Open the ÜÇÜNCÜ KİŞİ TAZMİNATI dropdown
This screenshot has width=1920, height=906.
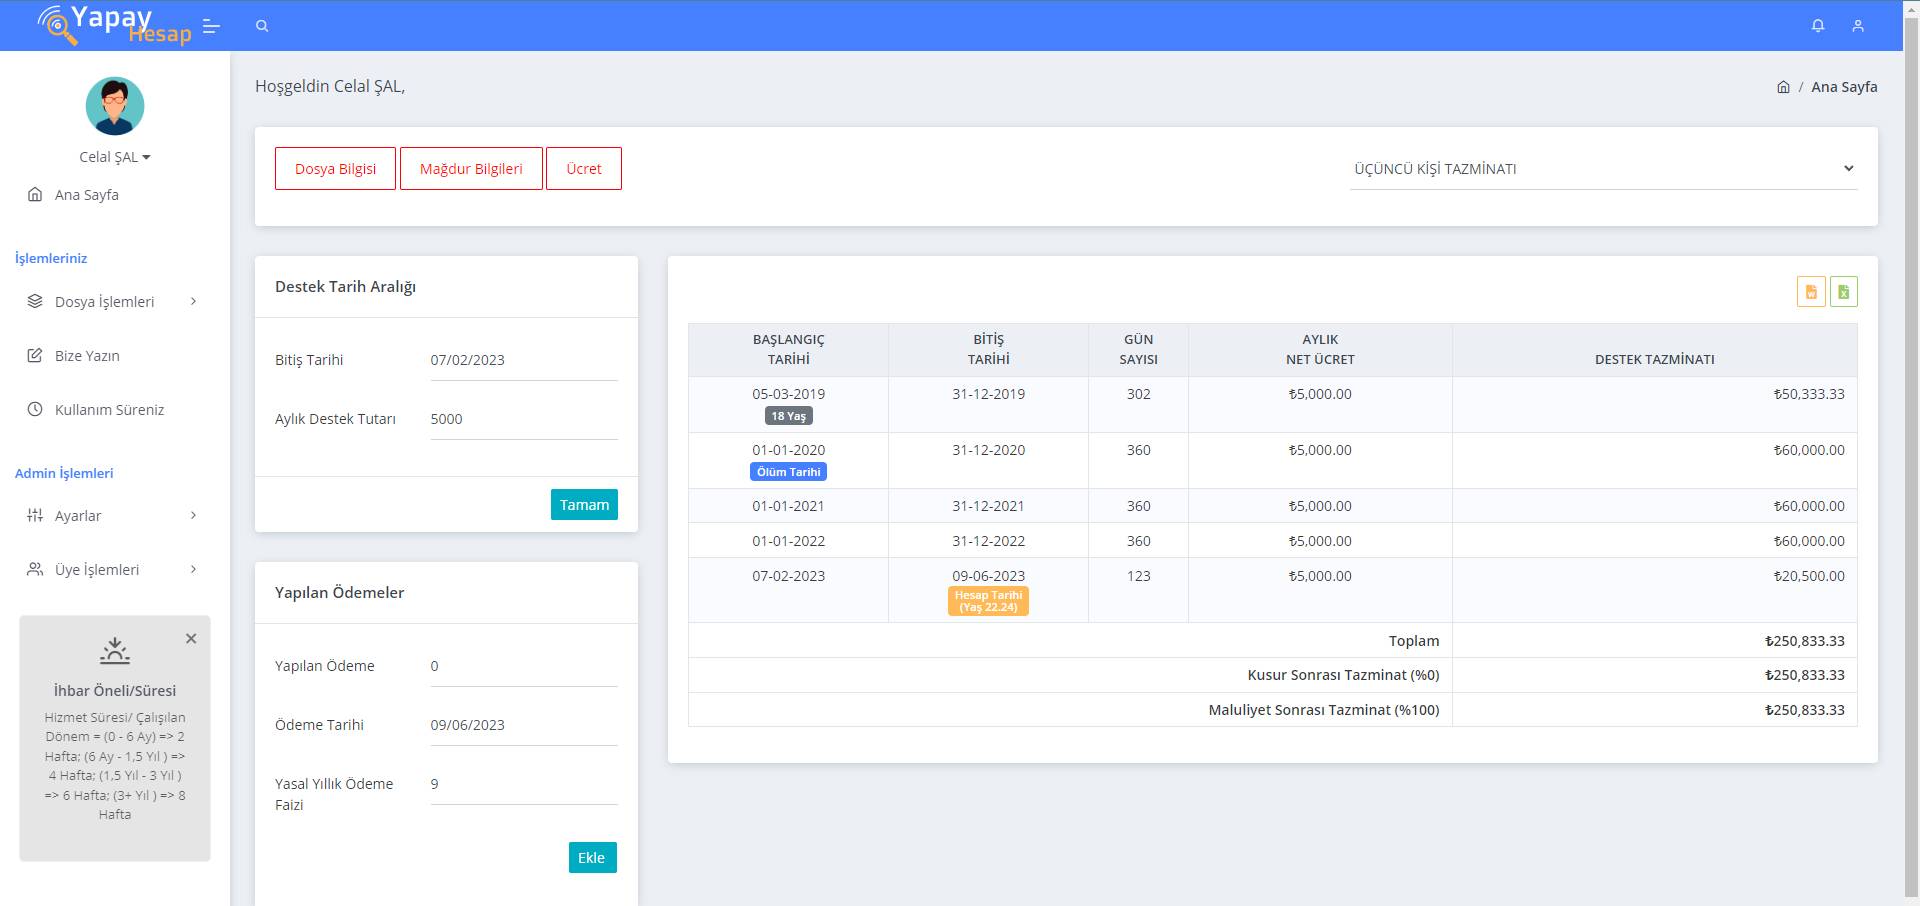1603,169
